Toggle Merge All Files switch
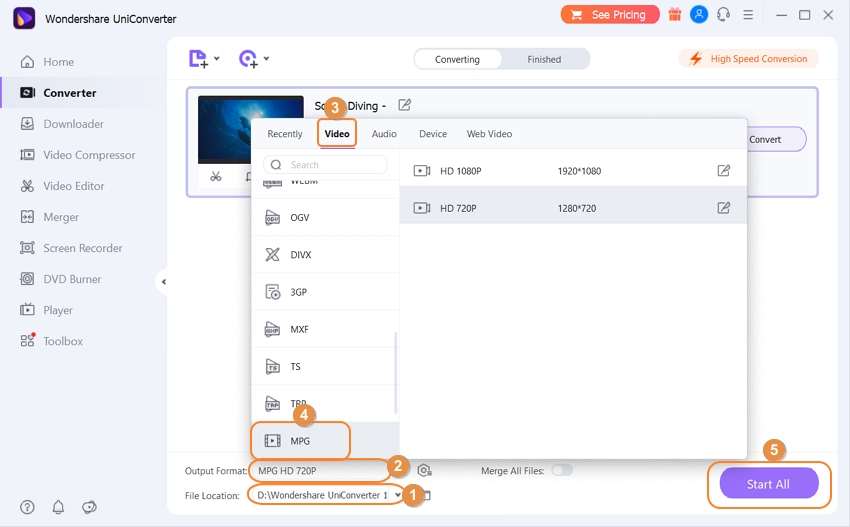 [x=562, y=470]
